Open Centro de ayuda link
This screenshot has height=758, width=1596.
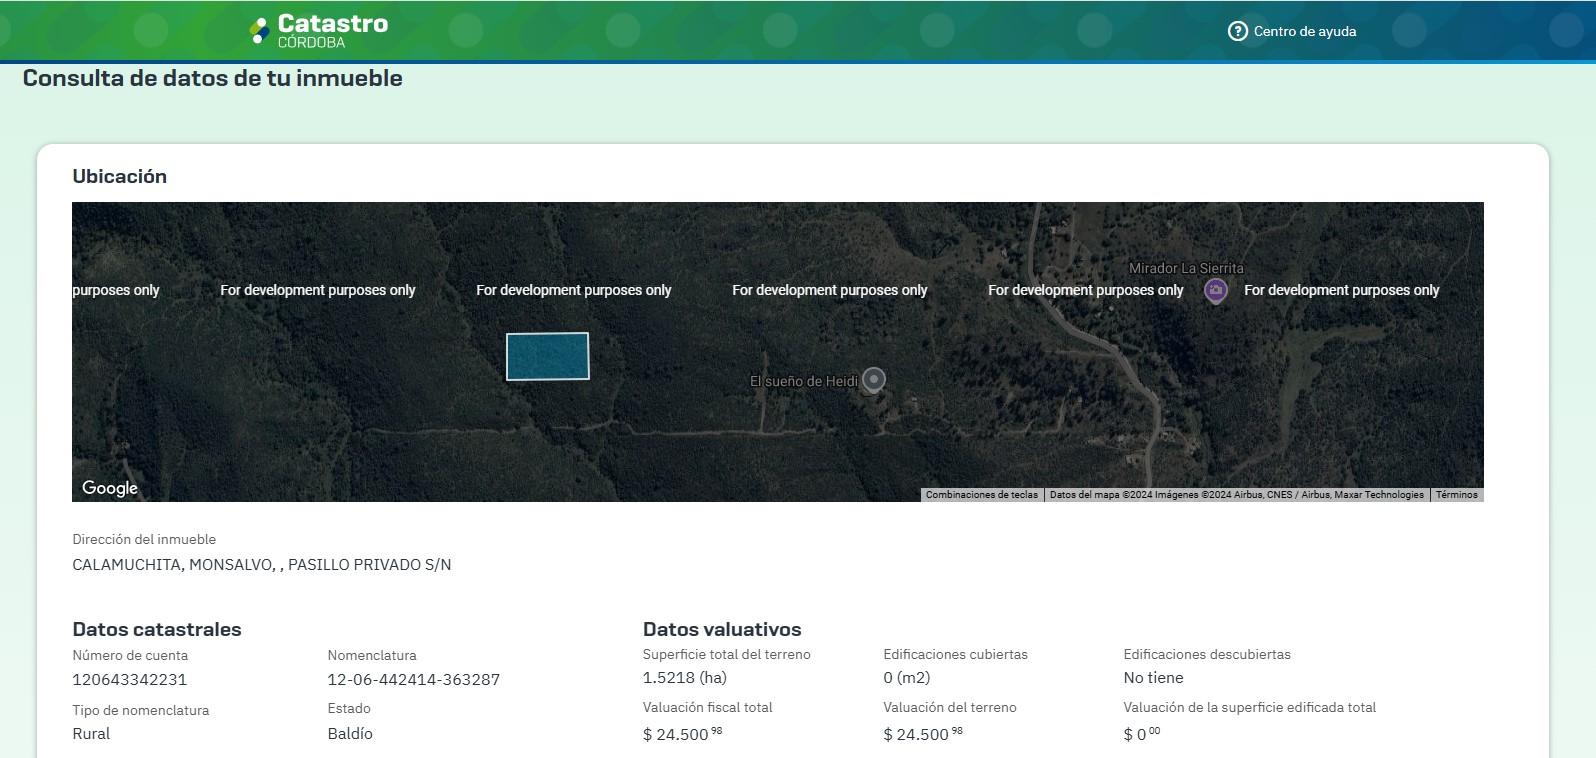tap(1305, 31)
